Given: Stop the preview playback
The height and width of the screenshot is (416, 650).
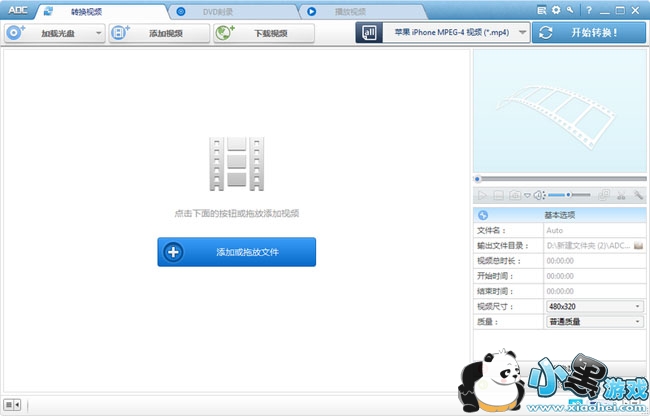Looking at the screenshot, I should click(498, 195).
